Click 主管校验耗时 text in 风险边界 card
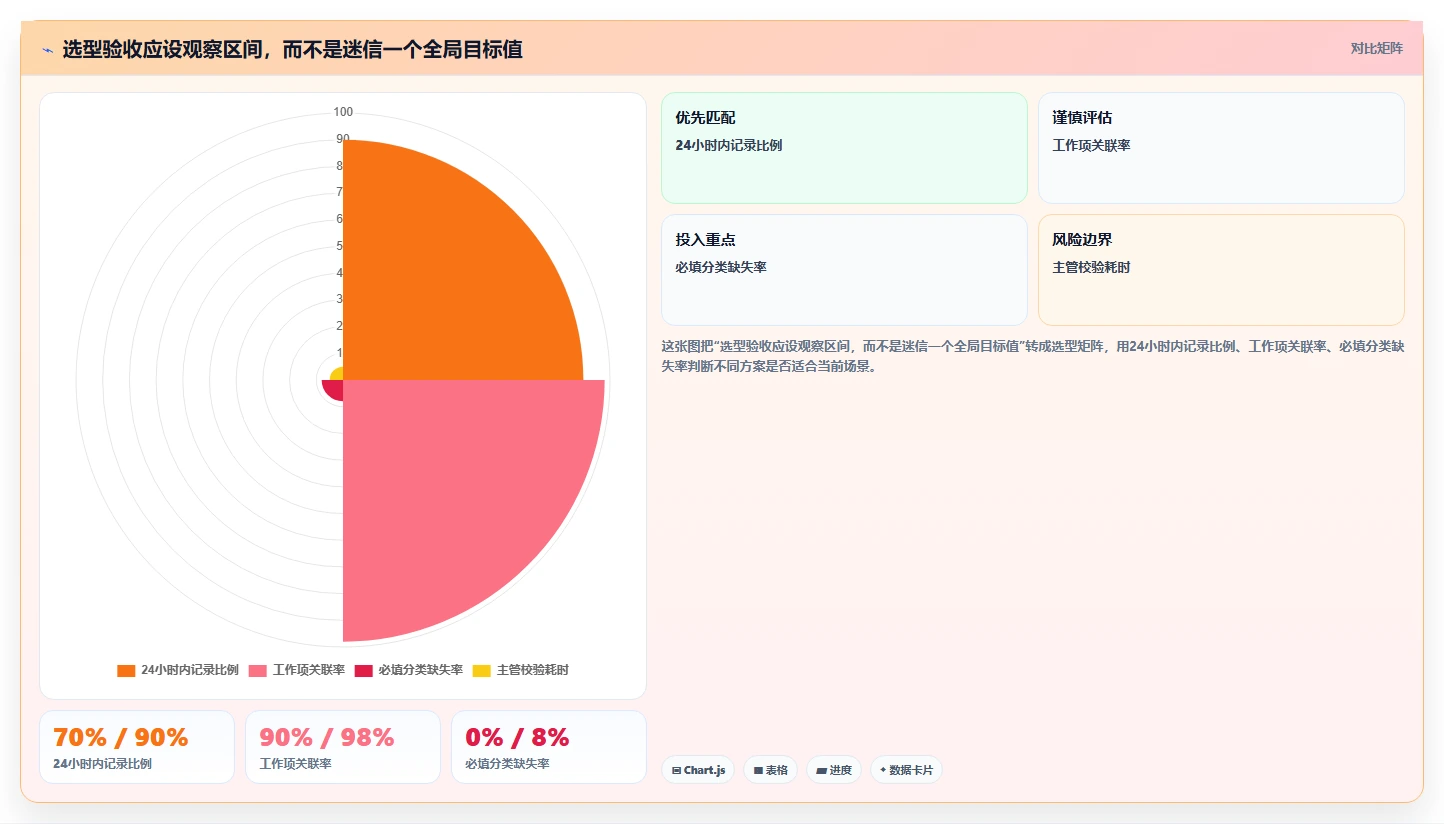1444x824 pixels. pyautogui.click(x=1091, y=268)
